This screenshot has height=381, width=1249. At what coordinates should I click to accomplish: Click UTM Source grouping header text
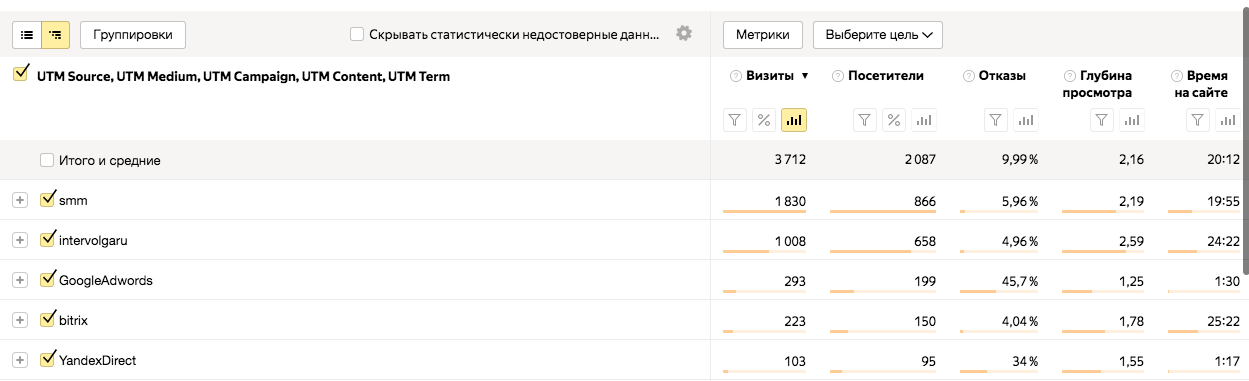243,76
